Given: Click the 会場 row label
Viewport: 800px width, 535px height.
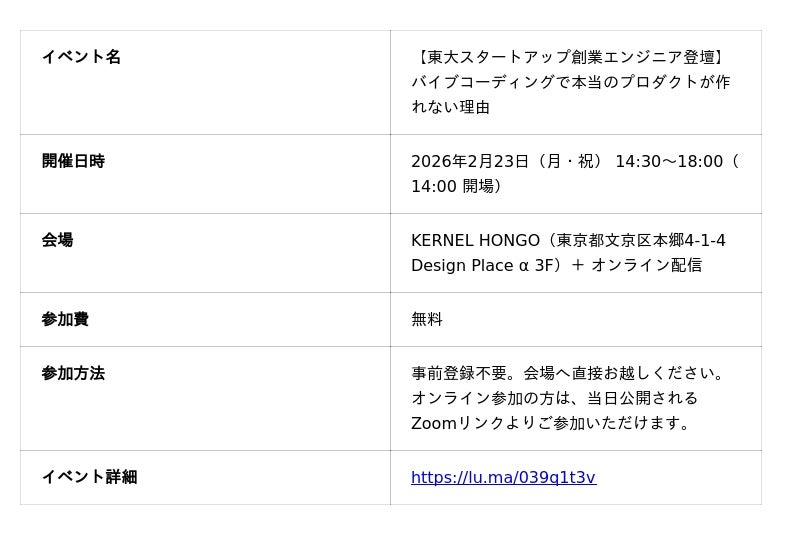Looking at the screenshot, I should tap(57, 240).
